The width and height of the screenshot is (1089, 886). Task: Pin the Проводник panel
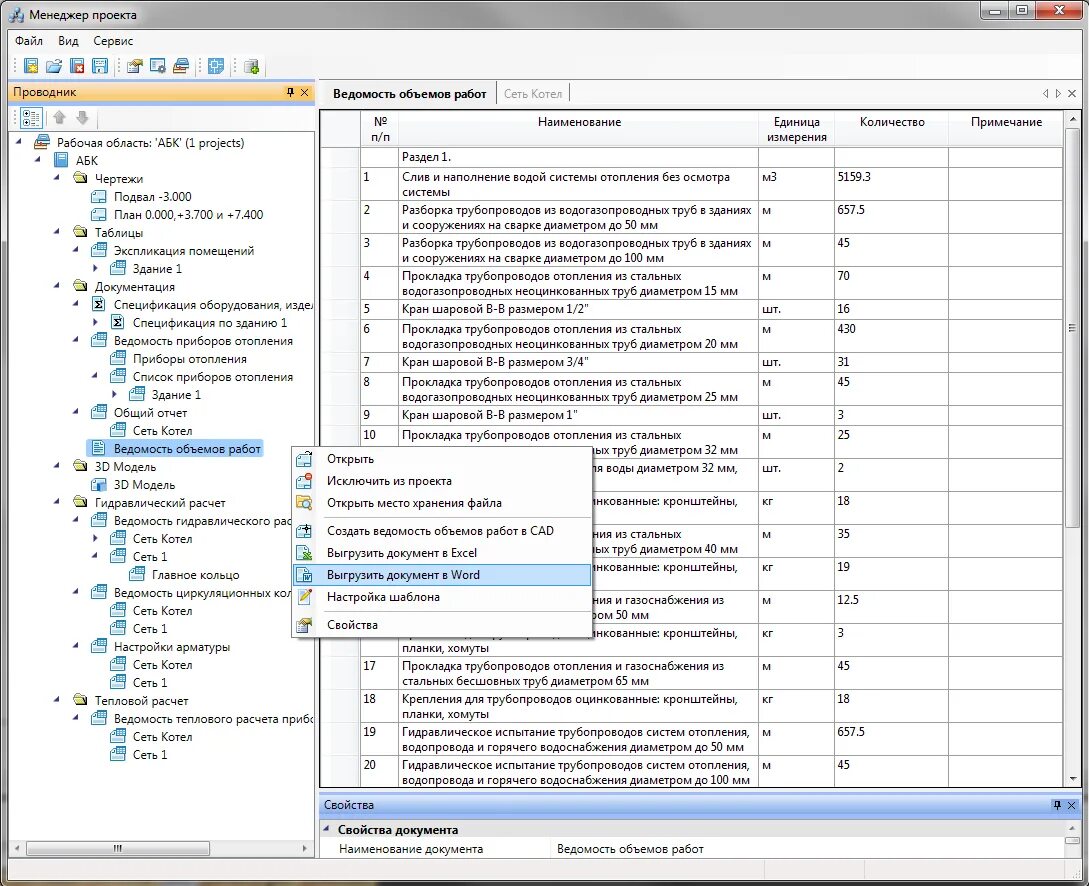click(290, 92)
